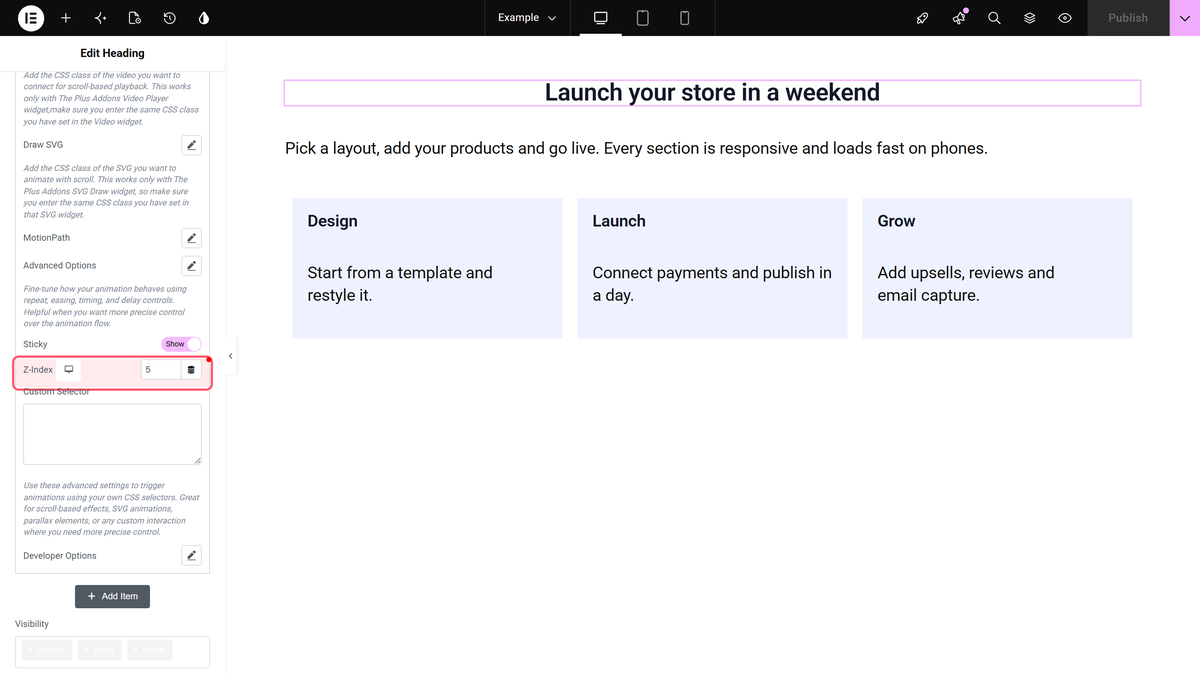This screenshot has width=1200, height=675.
Task: Click the 'Pick a layout' paragraph text
Action: tap(636, 148)
